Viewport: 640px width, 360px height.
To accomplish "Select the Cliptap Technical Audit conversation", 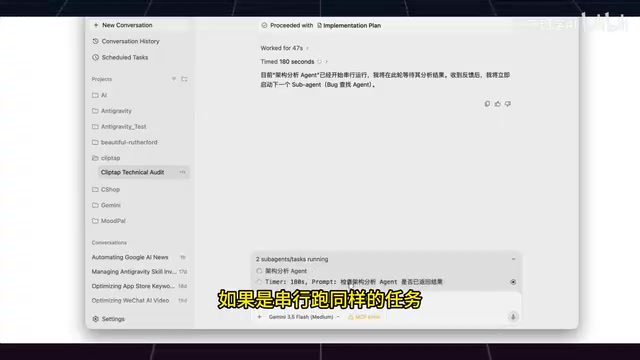I will (x=132, y=172).
